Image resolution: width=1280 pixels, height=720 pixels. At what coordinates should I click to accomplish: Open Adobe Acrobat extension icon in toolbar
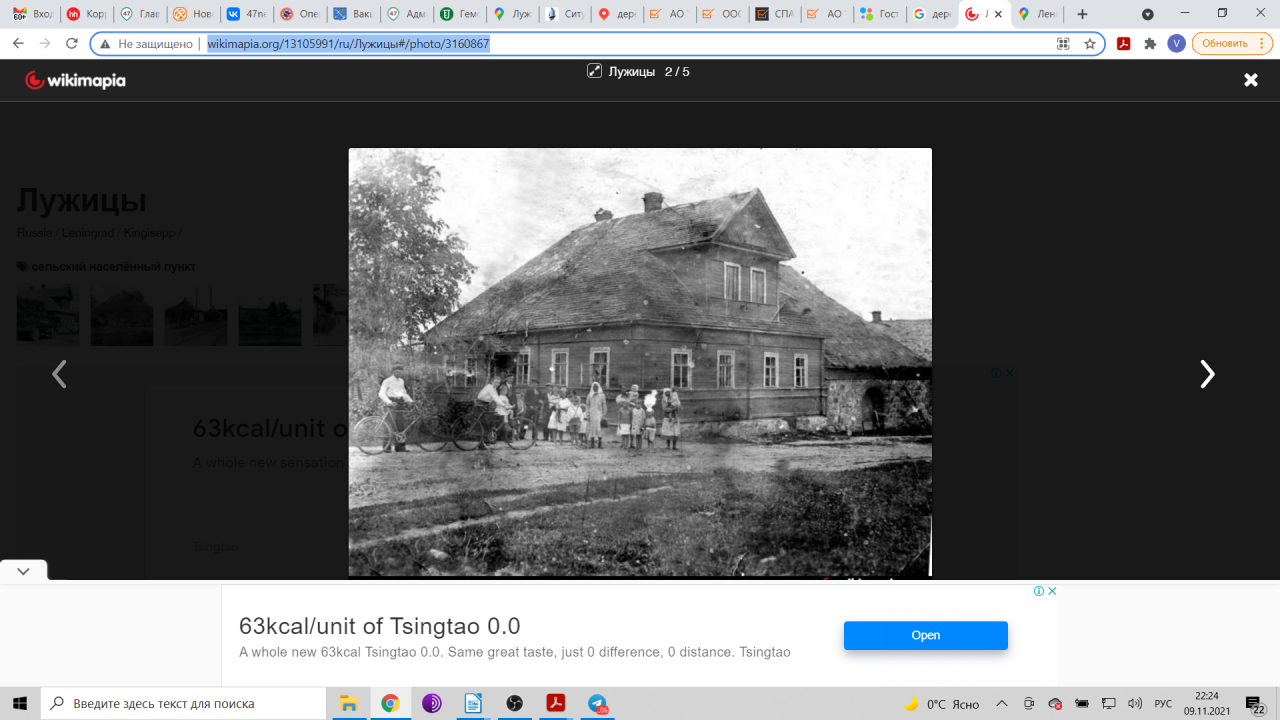tap(1123, 44)
